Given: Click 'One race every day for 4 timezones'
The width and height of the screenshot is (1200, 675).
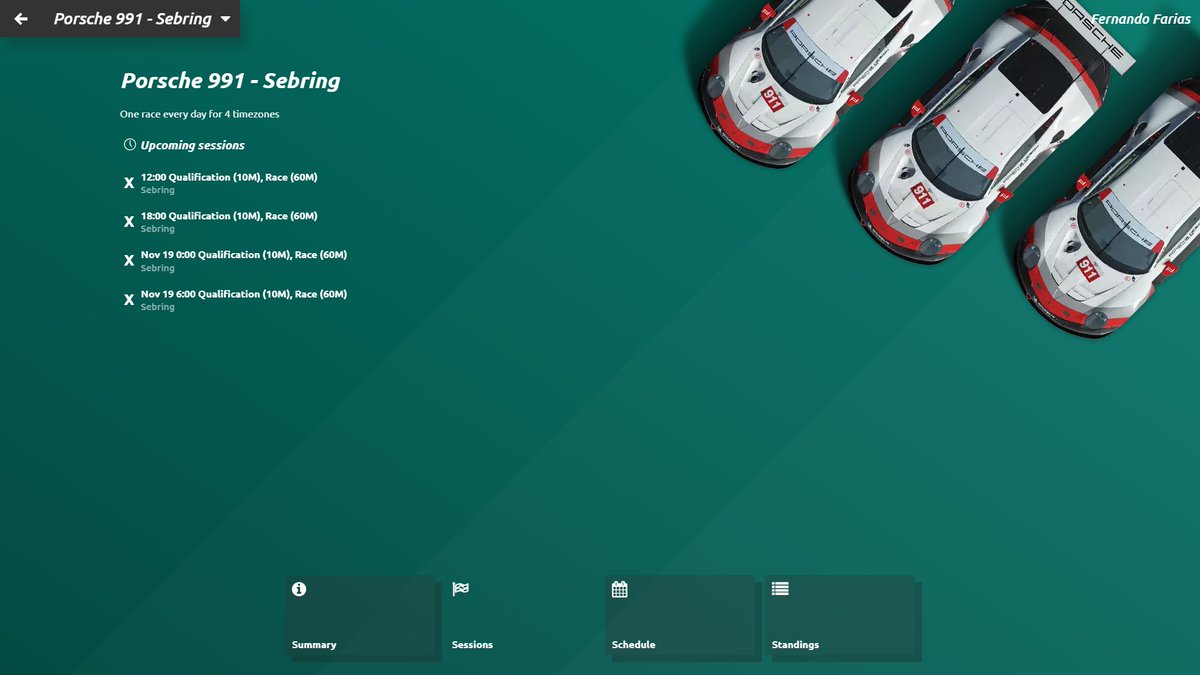Looking at the screenshot, I should tap(200, 114).
